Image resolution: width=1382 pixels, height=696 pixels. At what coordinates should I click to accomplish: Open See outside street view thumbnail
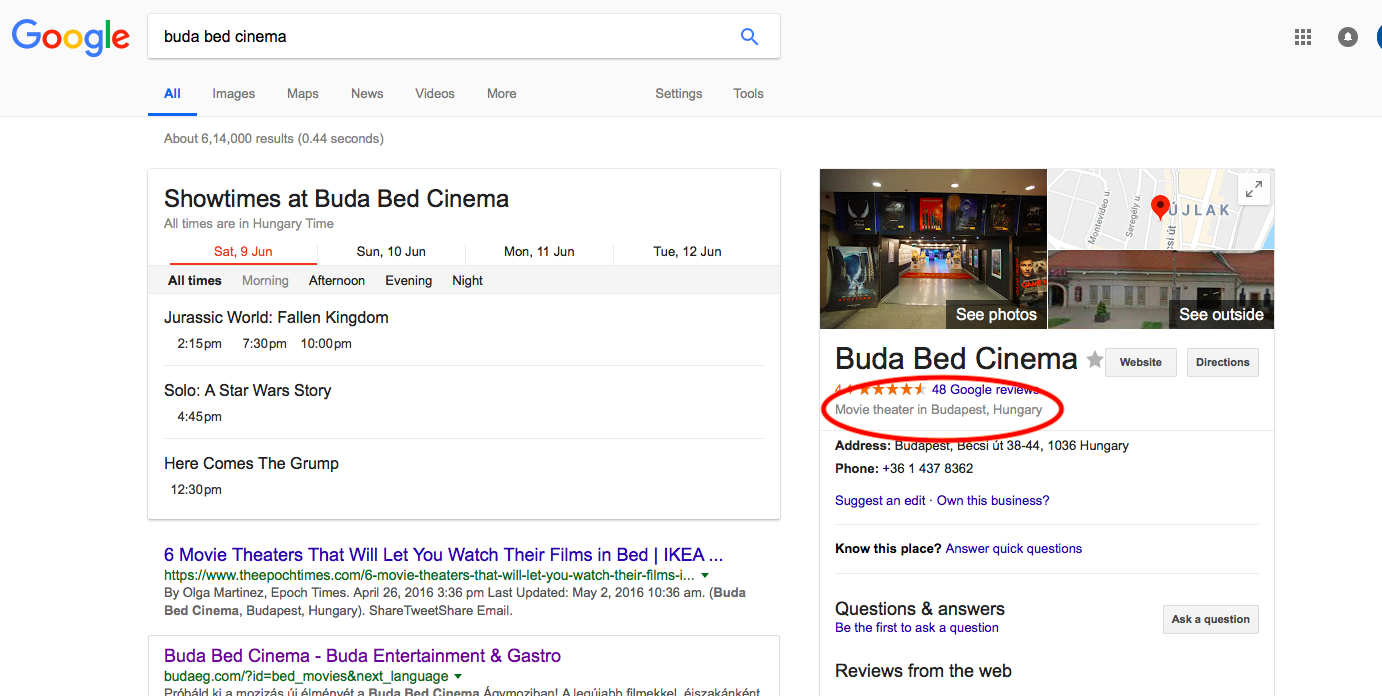(1161, 290)
